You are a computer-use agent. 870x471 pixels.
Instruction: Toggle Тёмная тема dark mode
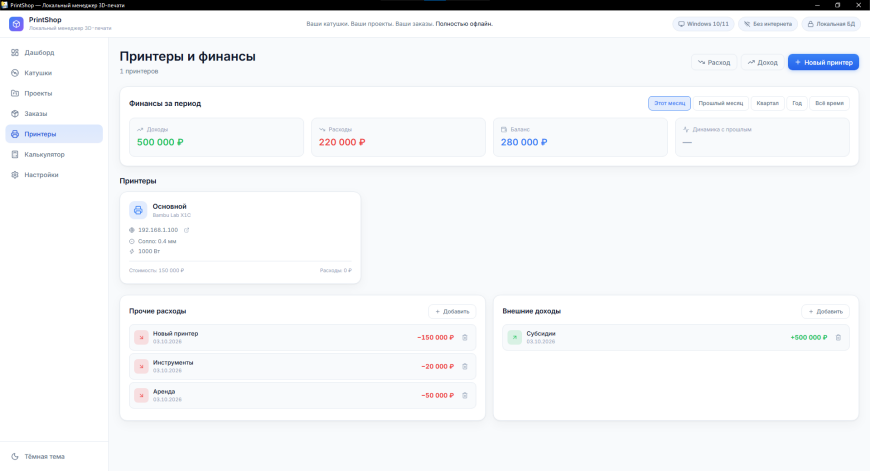click(x=54, y=457)
